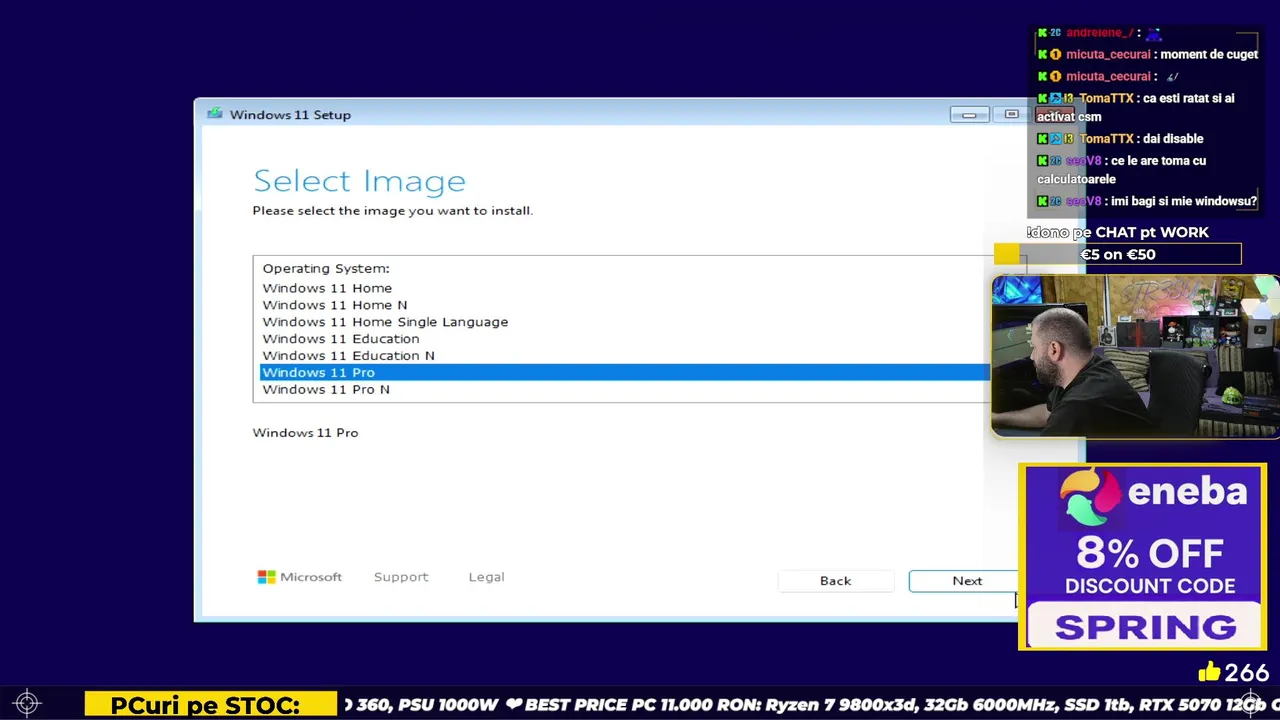Click the donation goal progress bar
The image size is (1280, 720).
1118,254
